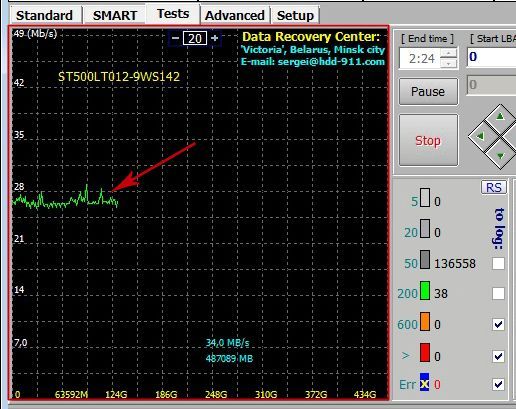Click the up arrow navigation diamond
Image resolution: width=516 pixels, height=409 pixels.
[x=500, y=117]
